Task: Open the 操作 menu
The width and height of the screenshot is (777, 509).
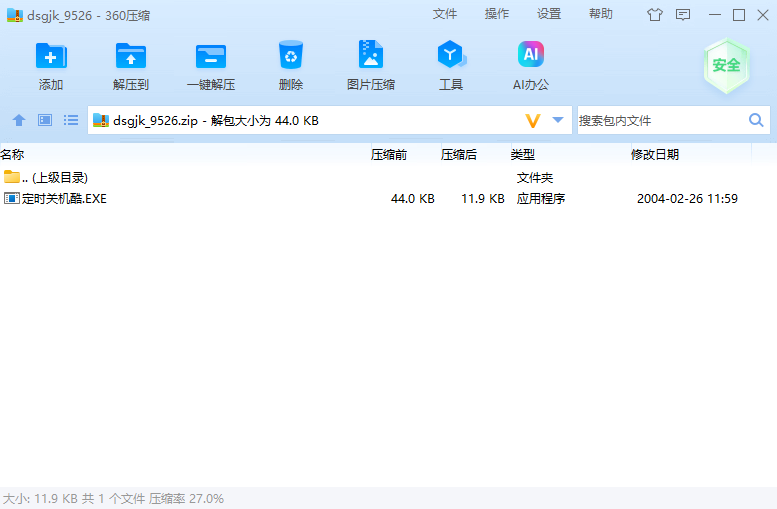Action: click(497, 14)
